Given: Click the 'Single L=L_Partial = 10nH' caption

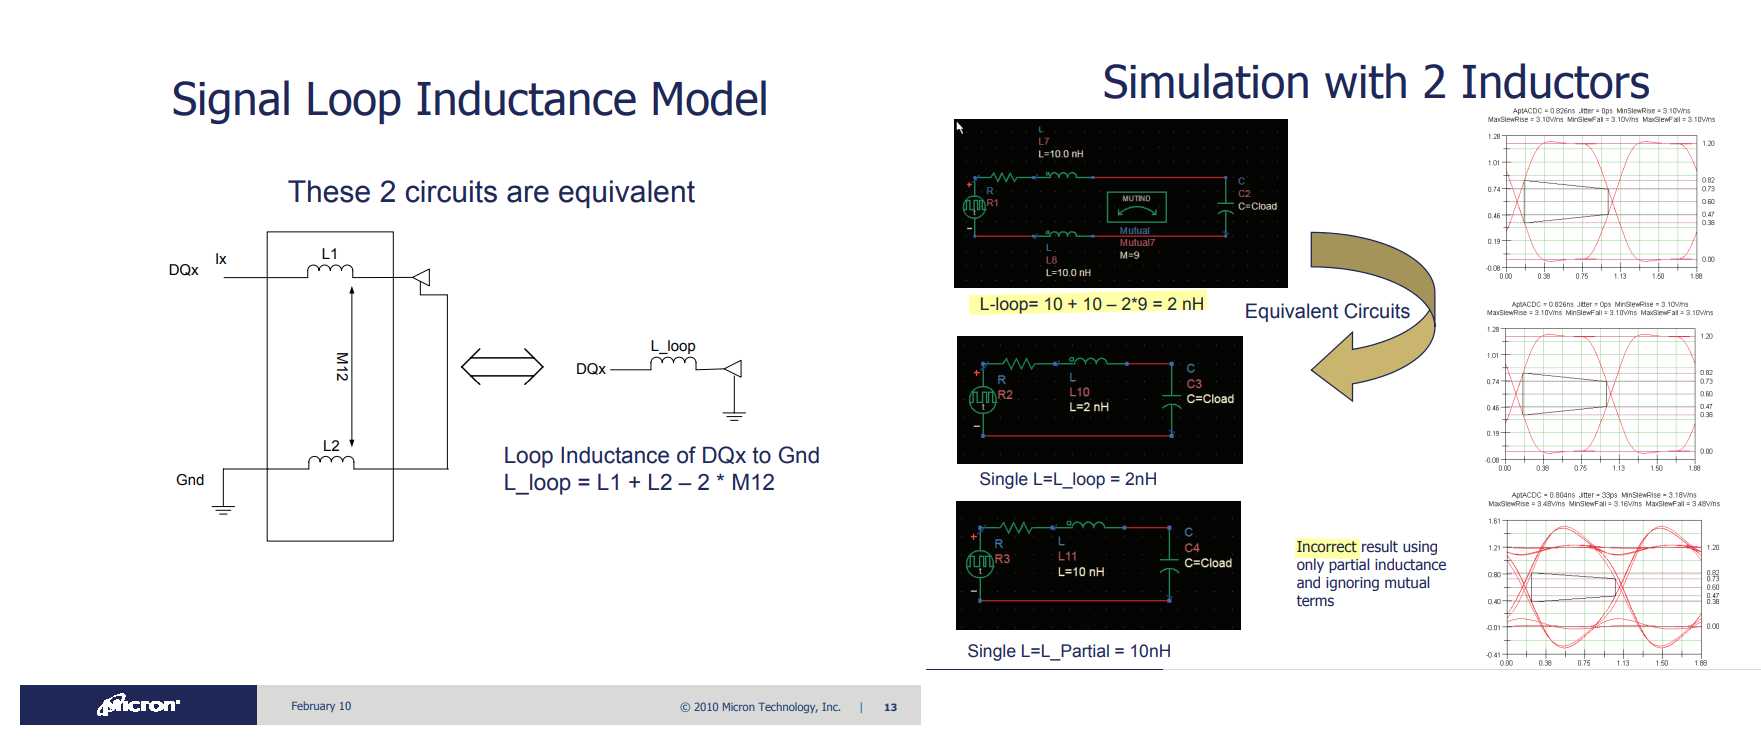Looking at the screenshot, I should click(1069, 651).
